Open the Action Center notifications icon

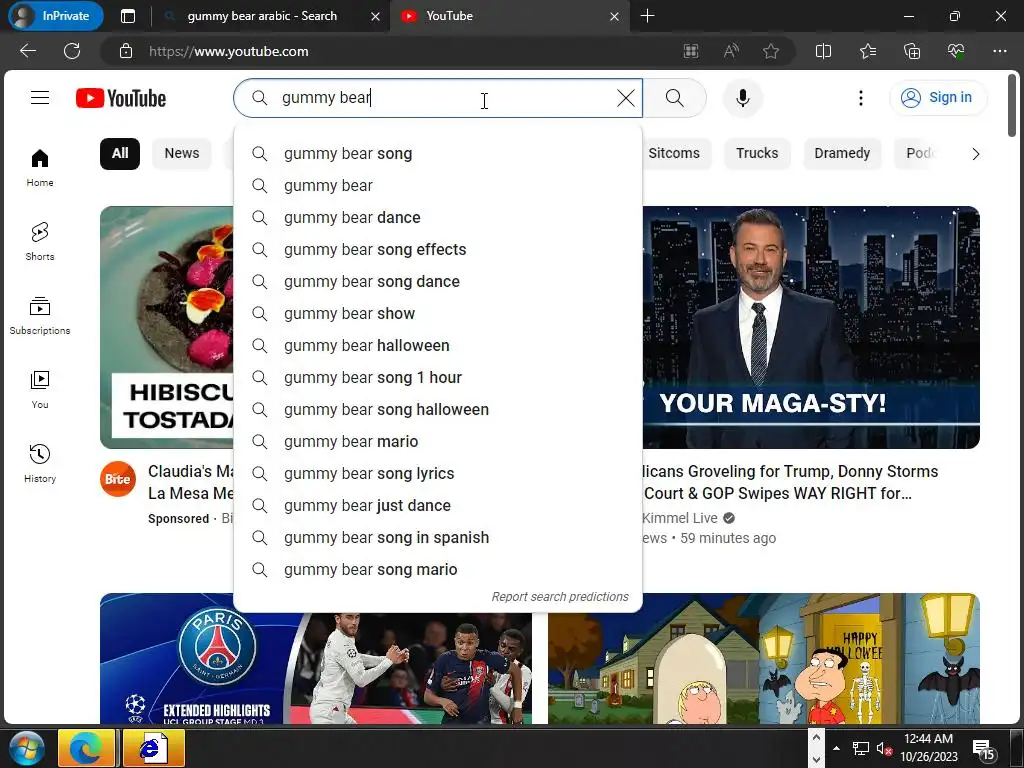click(x=983, y=748)
